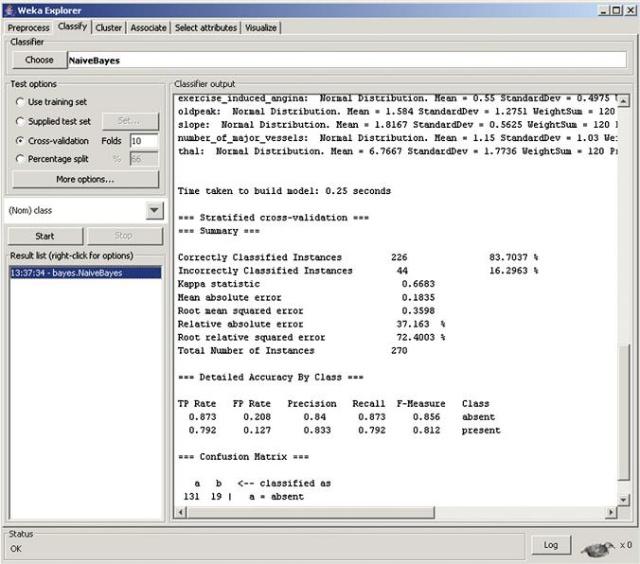Click the Precision column header
The height and width of the screenshot is (564, 640).
312,404
